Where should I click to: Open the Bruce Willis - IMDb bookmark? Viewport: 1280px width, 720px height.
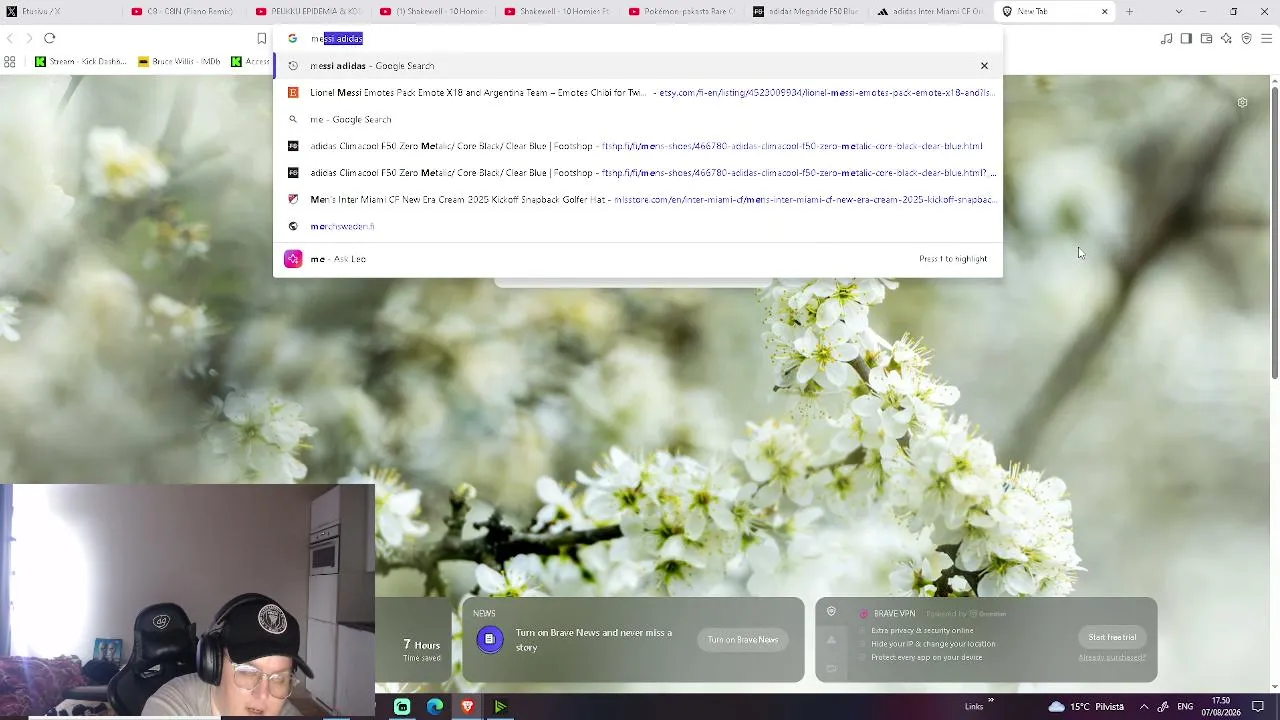pyautogui.click(x=180, y=61)
